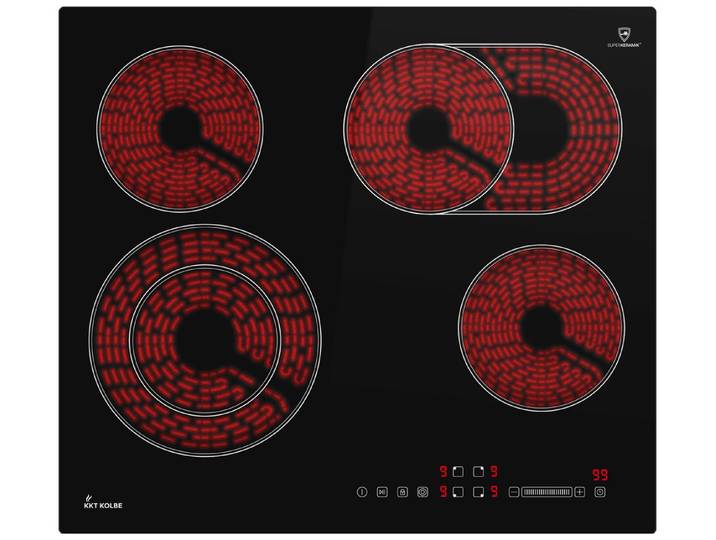Select the bottom-left cooking zone button
Screen dimensions: 716x540
pos(458,492)
